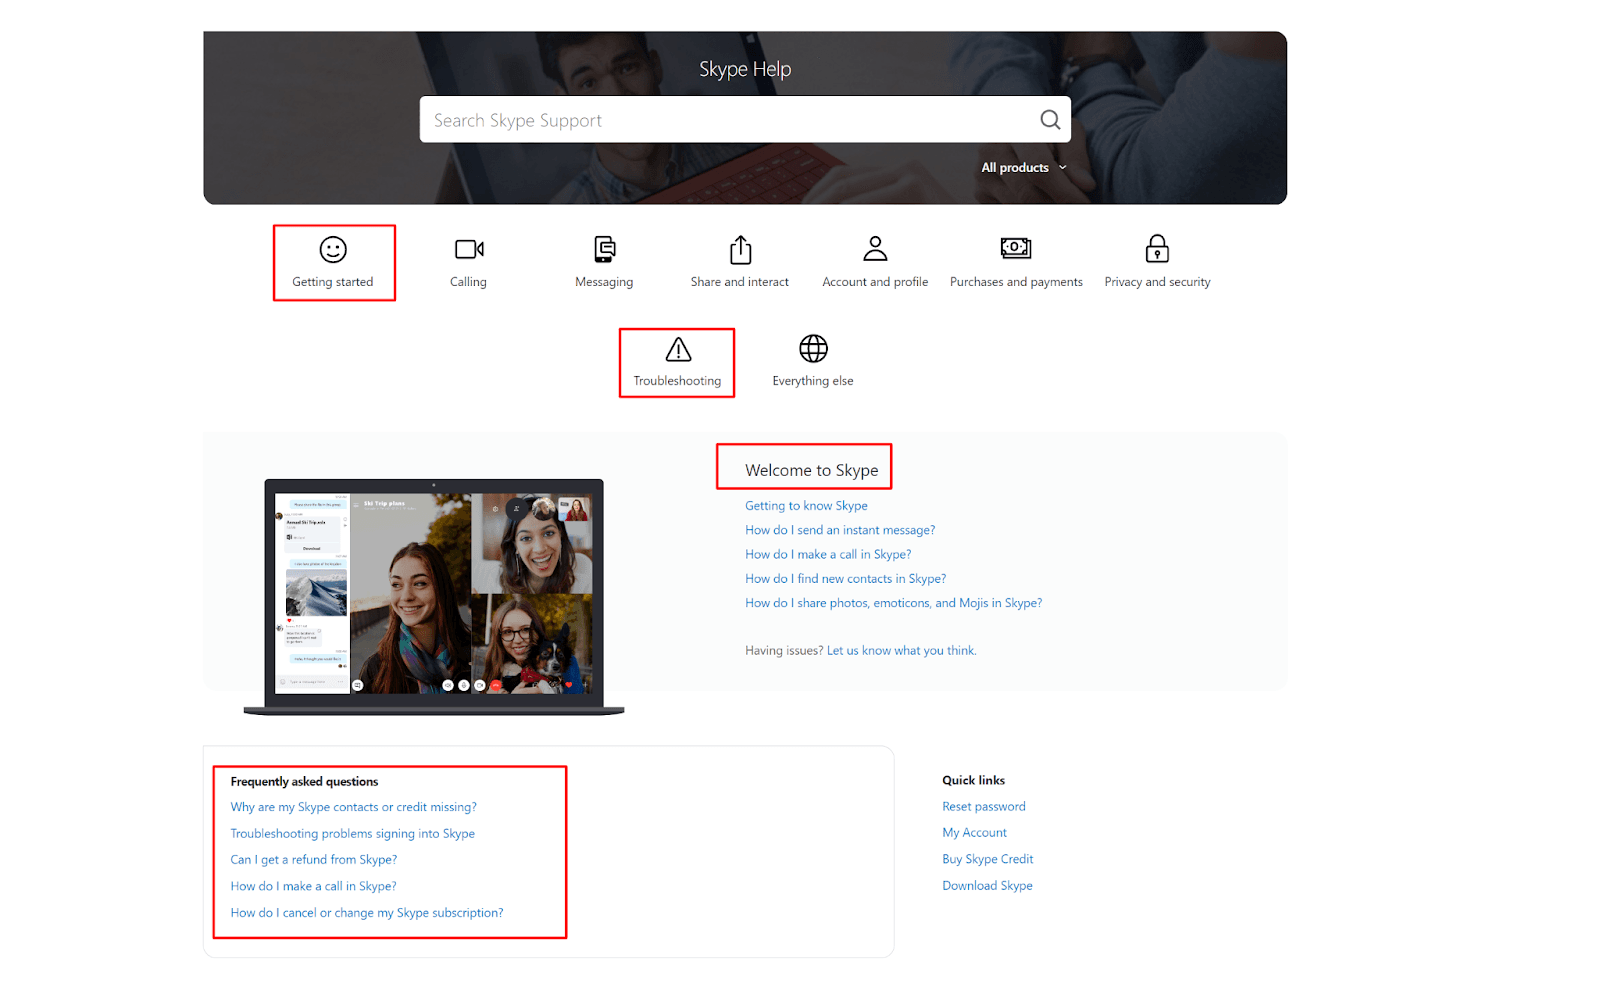Click the Everything else globe icon

813,349
